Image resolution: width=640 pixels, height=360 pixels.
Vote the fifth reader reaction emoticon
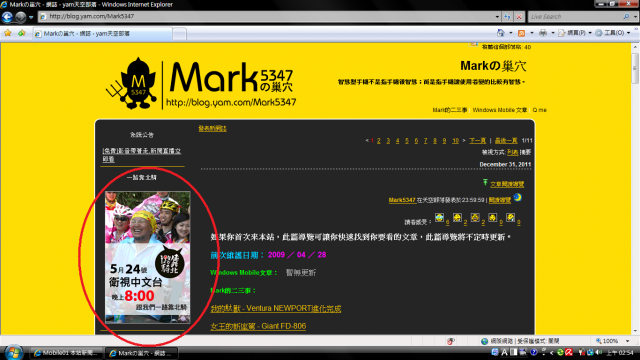(510, 218)
